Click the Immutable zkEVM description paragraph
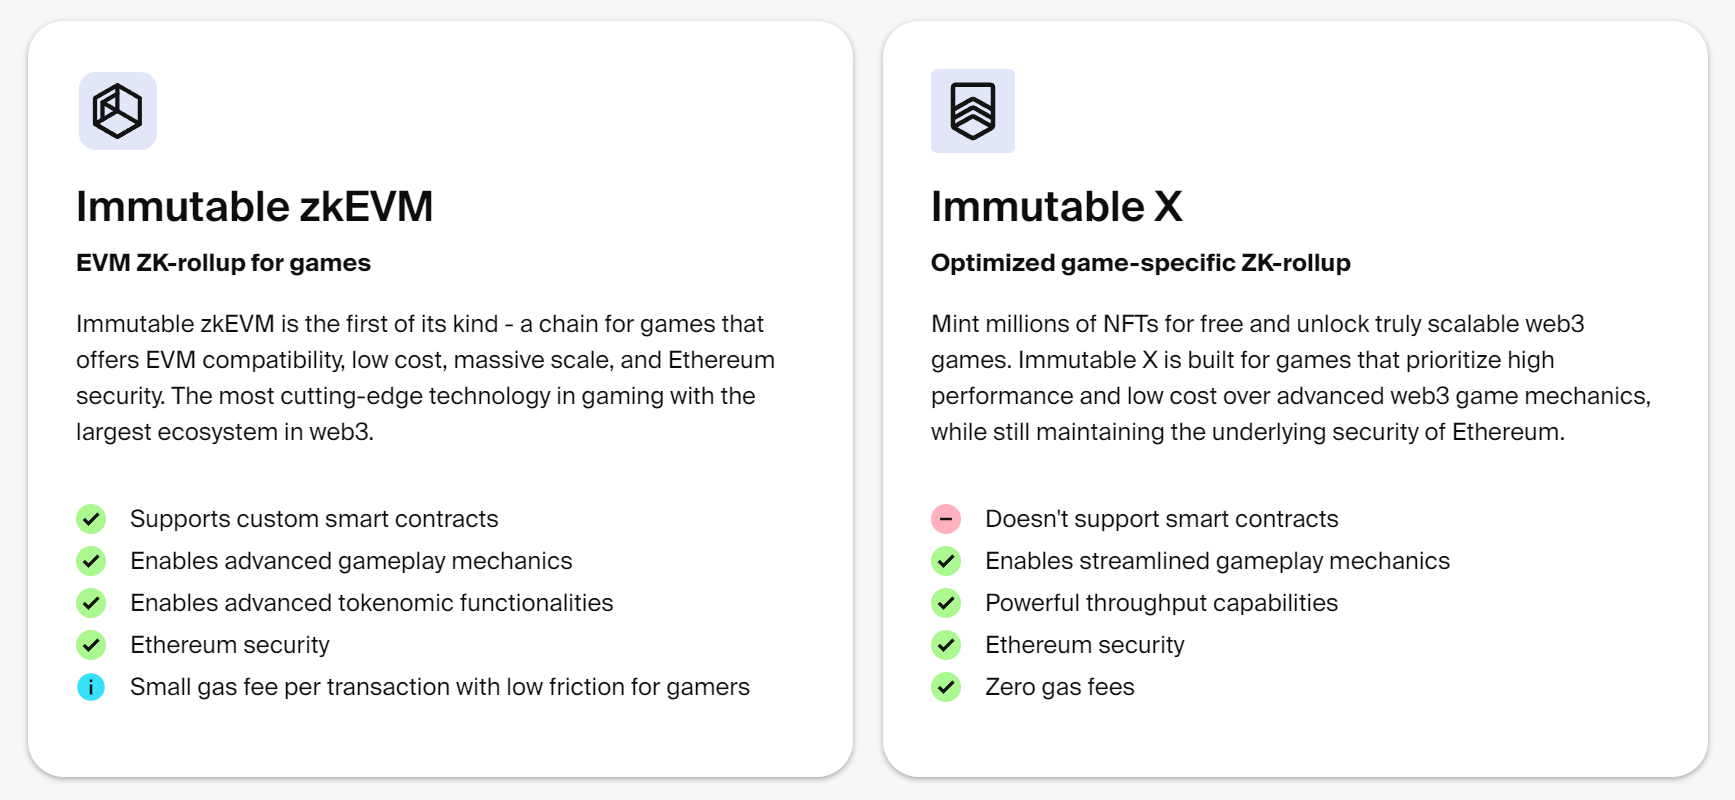 click(x=426, y=378)
